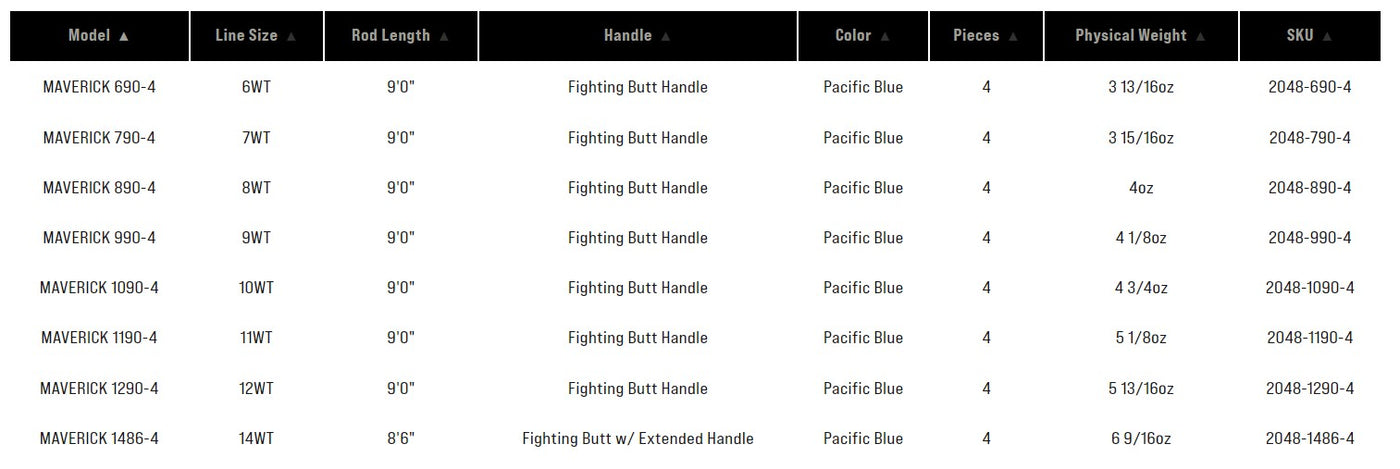Click the Fighting Butt w/ Extended Handle cell
Viewport: 1400px width, 469px height.
[638, 438]
